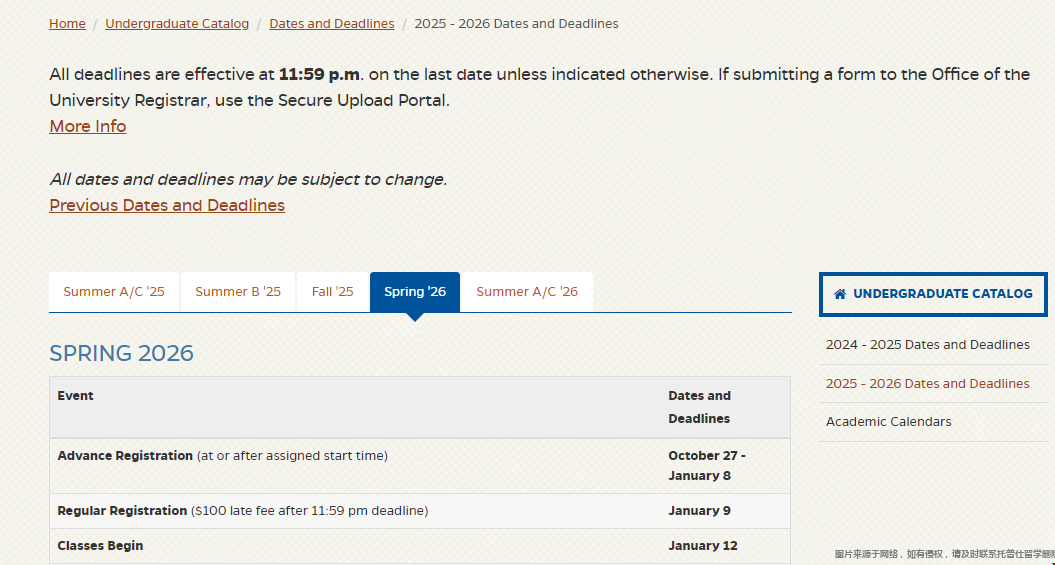Image resolution: width=1055 pixels, height=565 pixels.
Task: Select the Spring '26 tab
Action: [x=415, y=292]
